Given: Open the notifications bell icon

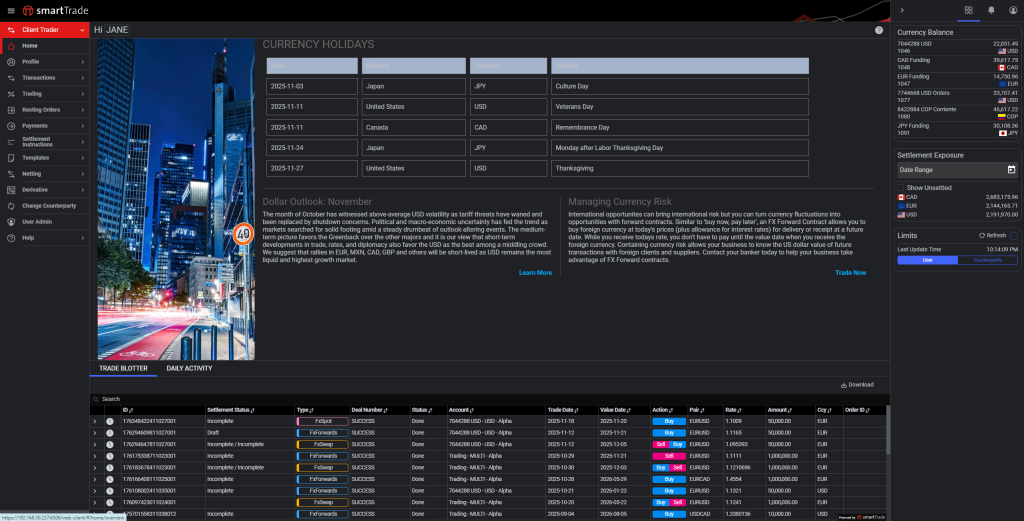Looking at the screenshot, I should coord(991,10).
